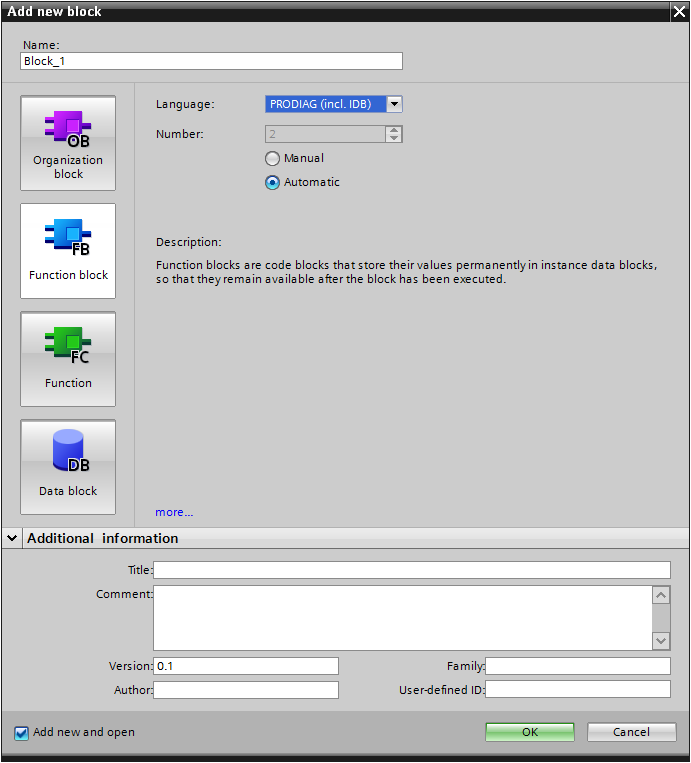Select the Manual numbering radio button

(272, 159)
